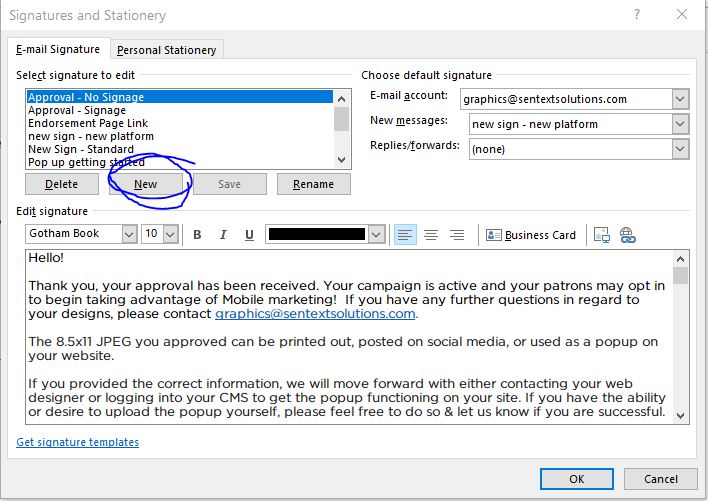This screenshot has width=708, height=501.
Task: Open the Gotham Book font dropdown
Action: [129, 234]
